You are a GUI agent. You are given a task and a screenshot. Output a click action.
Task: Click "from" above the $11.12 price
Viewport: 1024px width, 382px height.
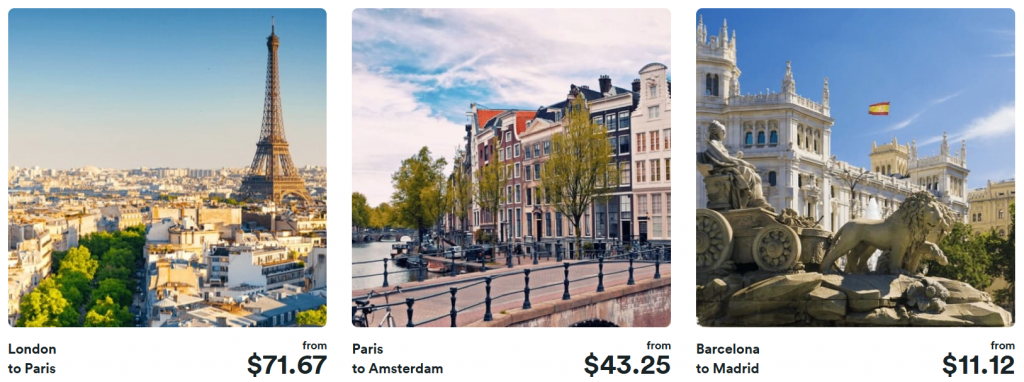tap(1002, 345)
